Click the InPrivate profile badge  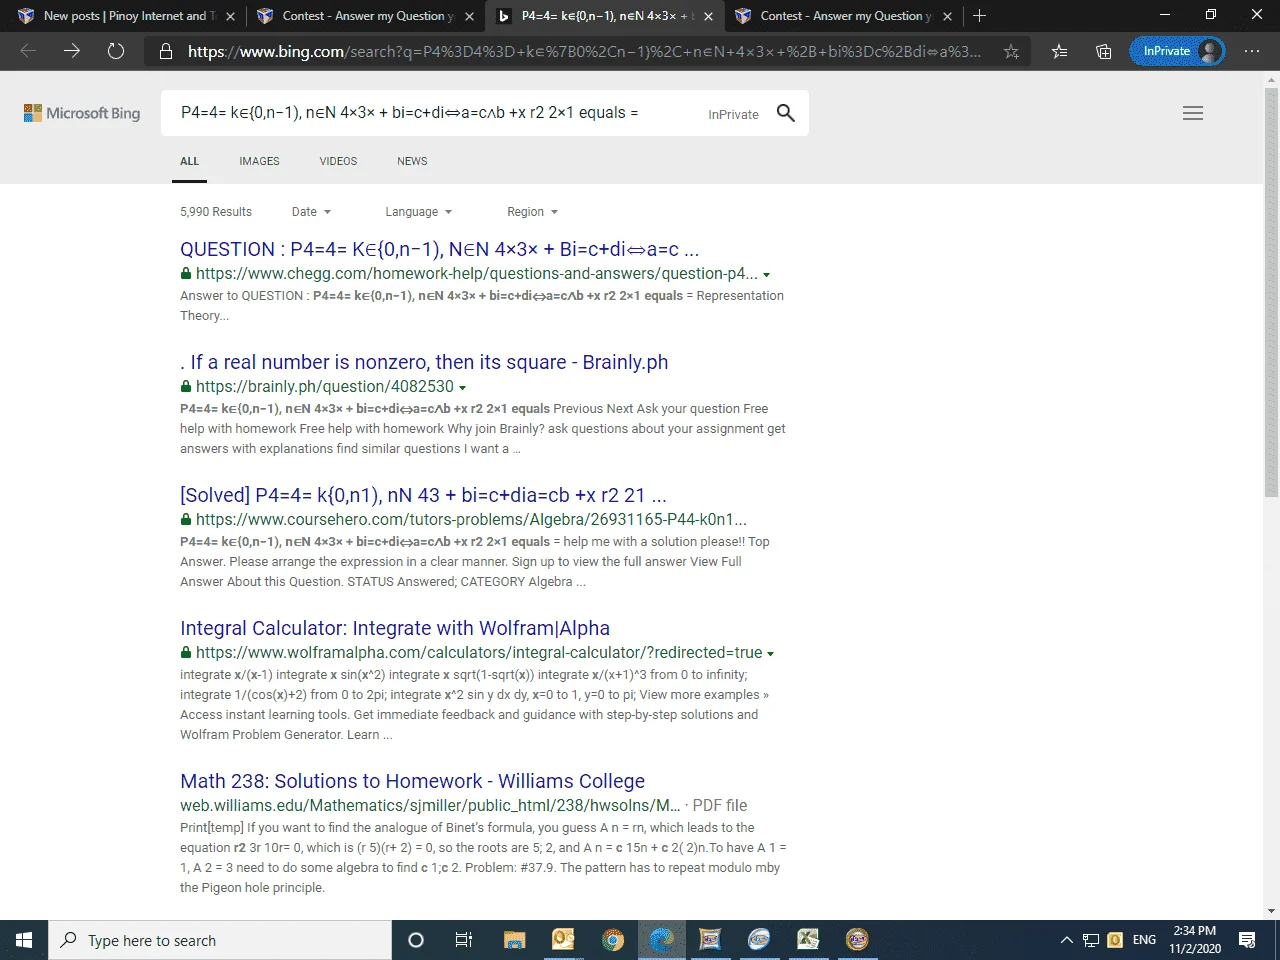[1177, 51]
